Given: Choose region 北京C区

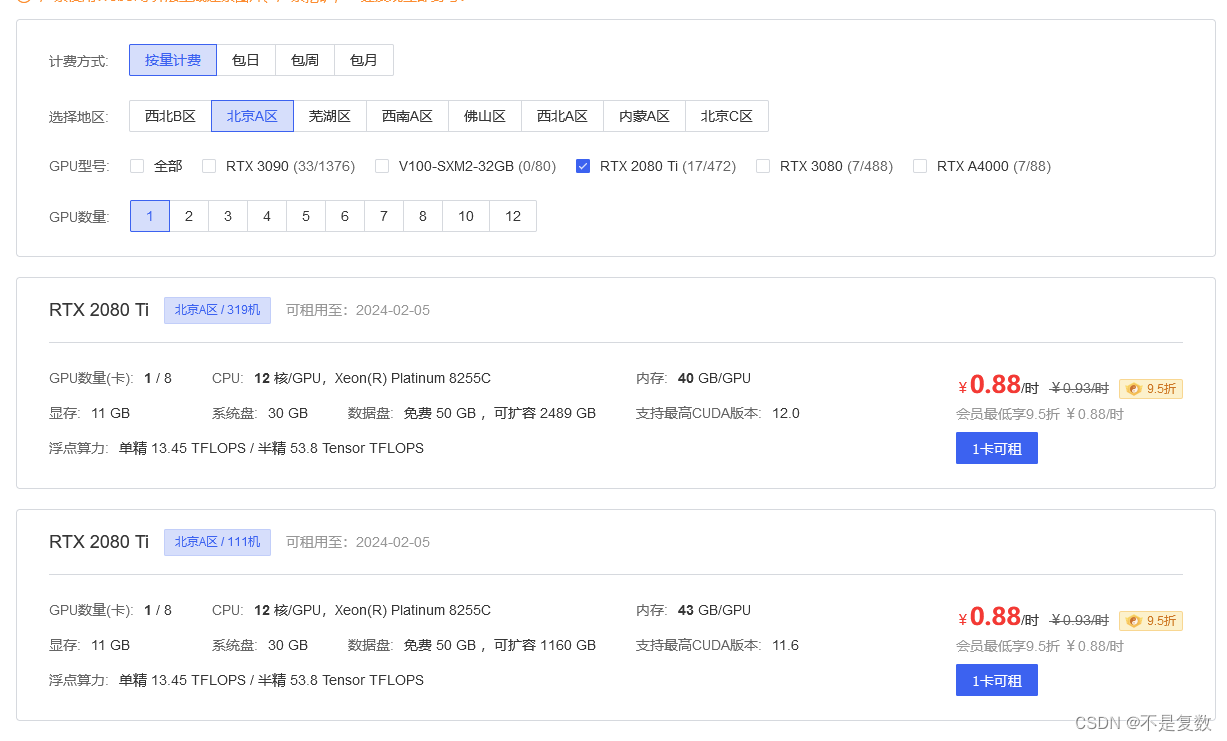Looking at the screenshot, I should [727, 116].
